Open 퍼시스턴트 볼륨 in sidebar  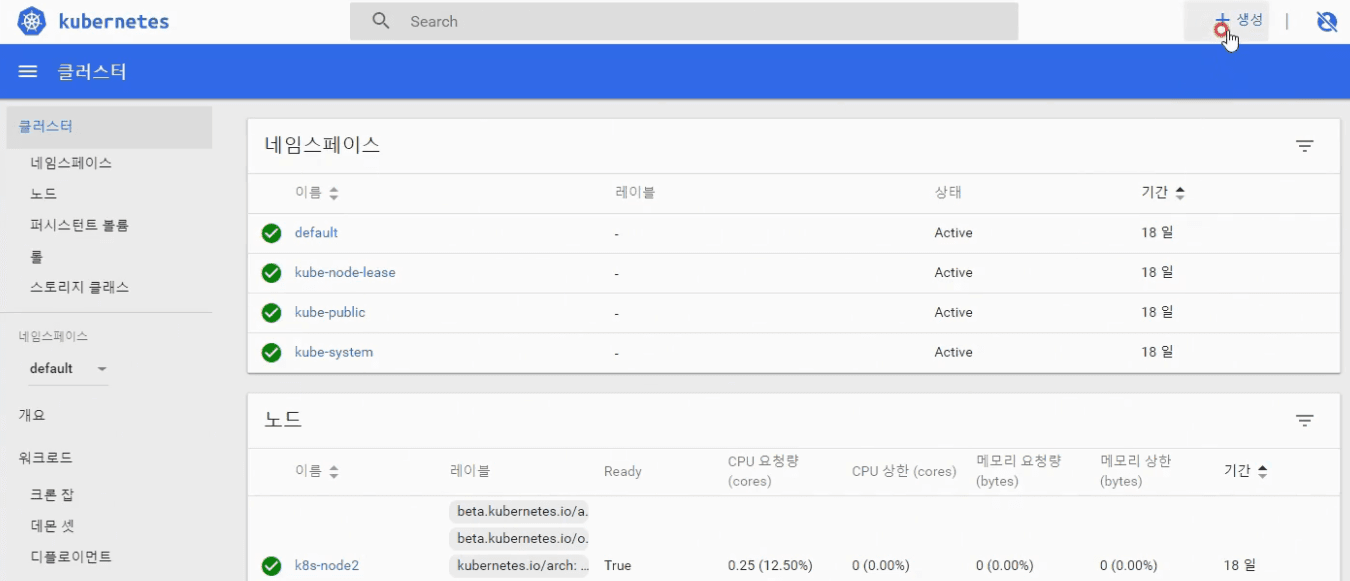click(79, 226)
